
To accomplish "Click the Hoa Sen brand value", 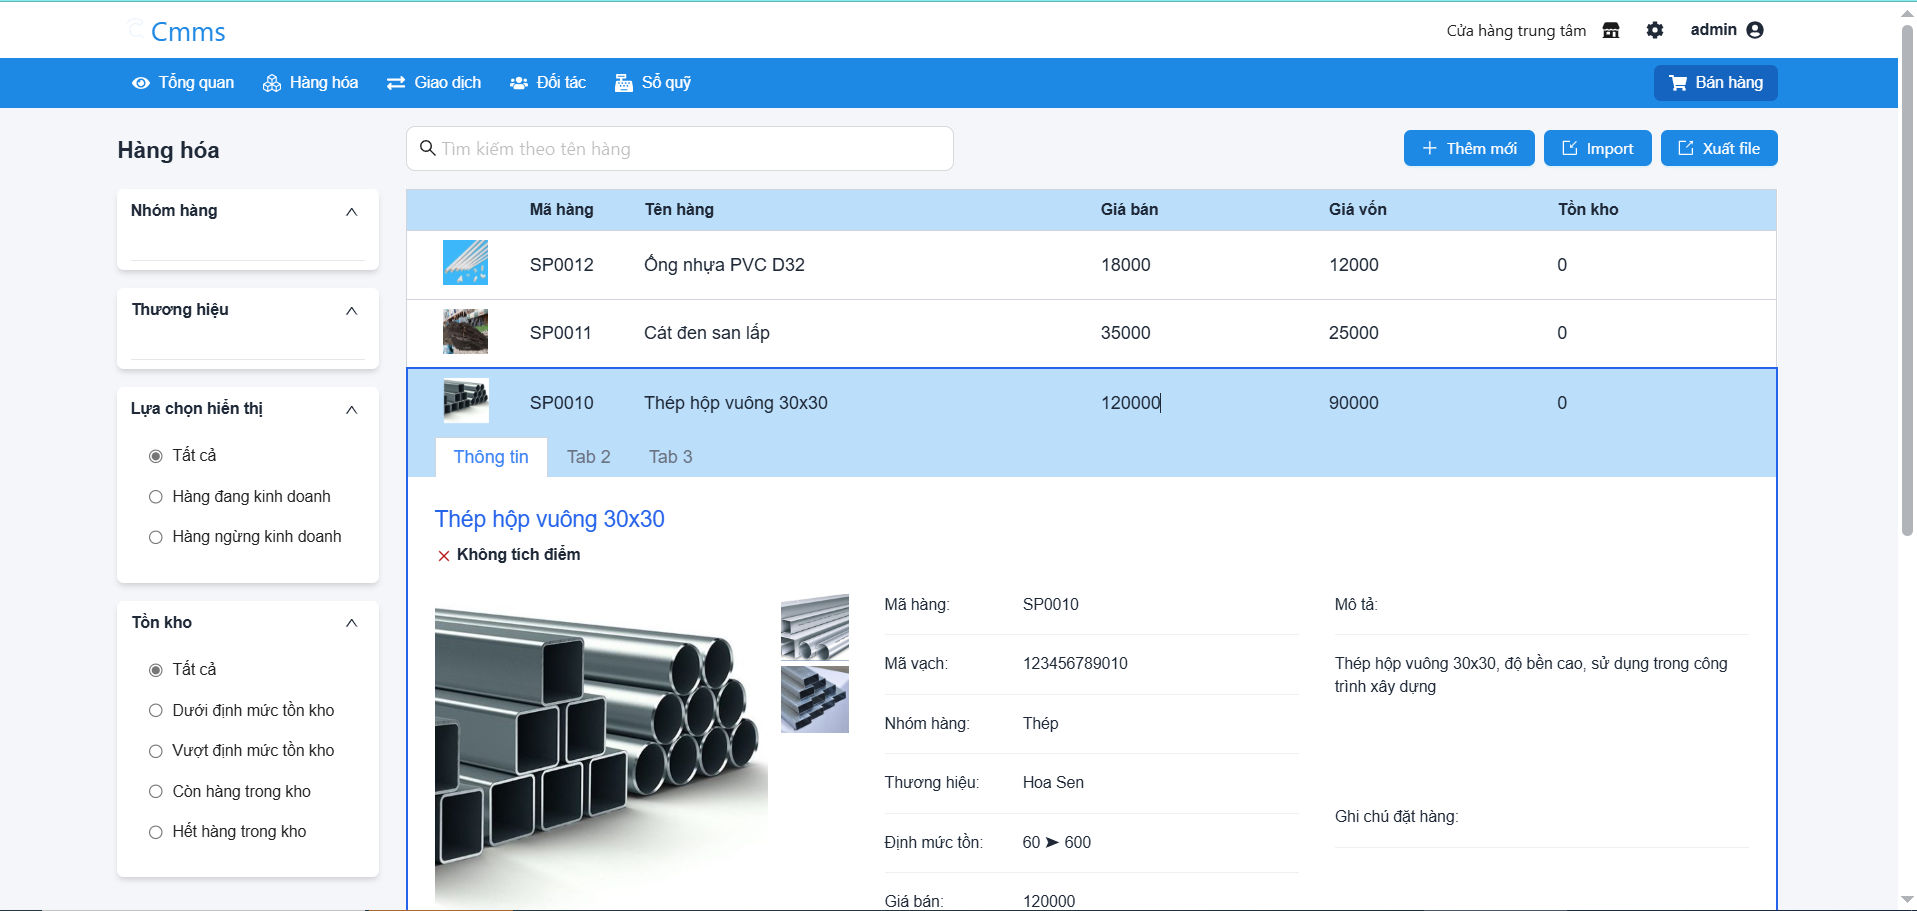I will point(1053,783).
